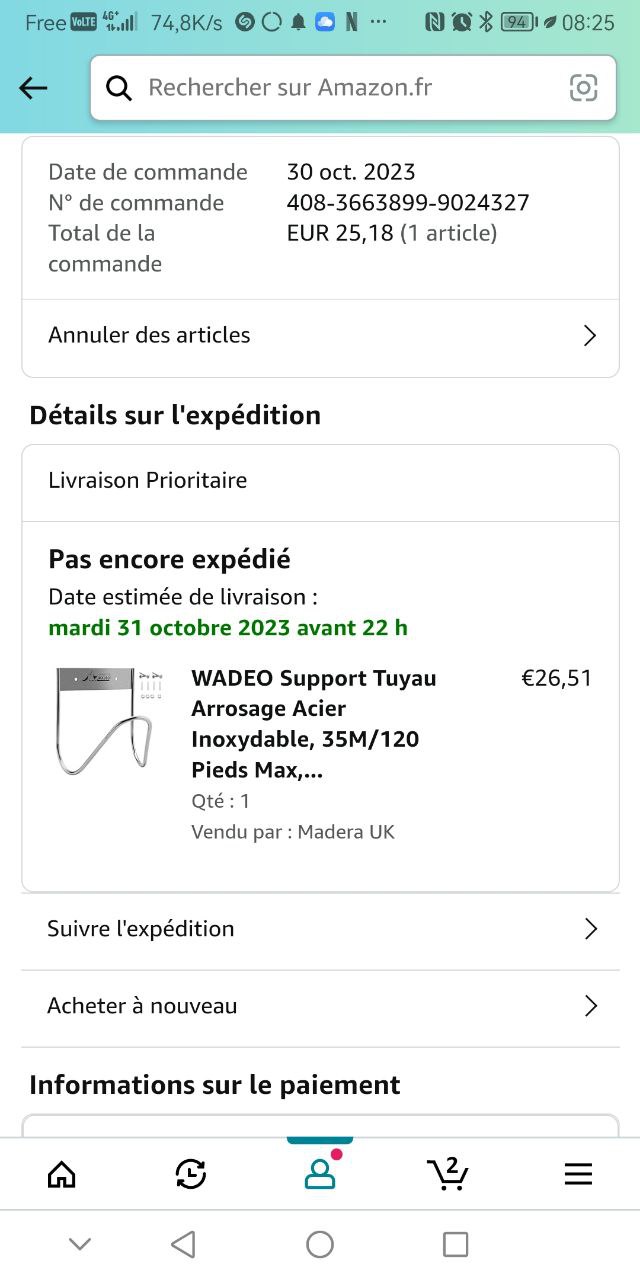Open the Home tab icon
Screen dimensions: 640x1280
coord(62,1173)
